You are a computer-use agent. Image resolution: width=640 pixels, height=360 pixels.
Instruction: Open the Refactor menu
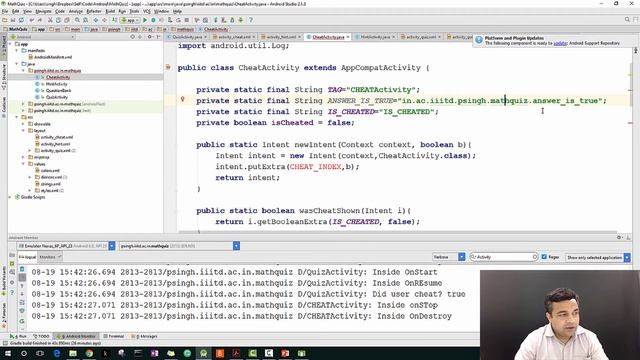94,11
